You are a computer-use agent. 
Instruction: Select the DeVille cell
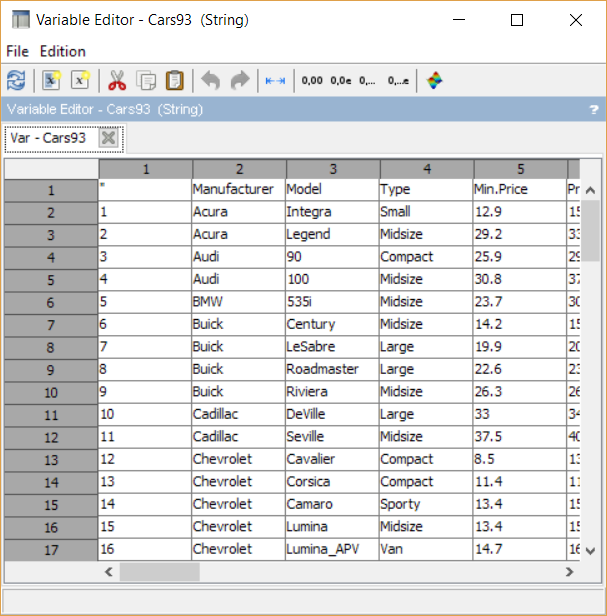pyautogui.click(x=332, y=414)
